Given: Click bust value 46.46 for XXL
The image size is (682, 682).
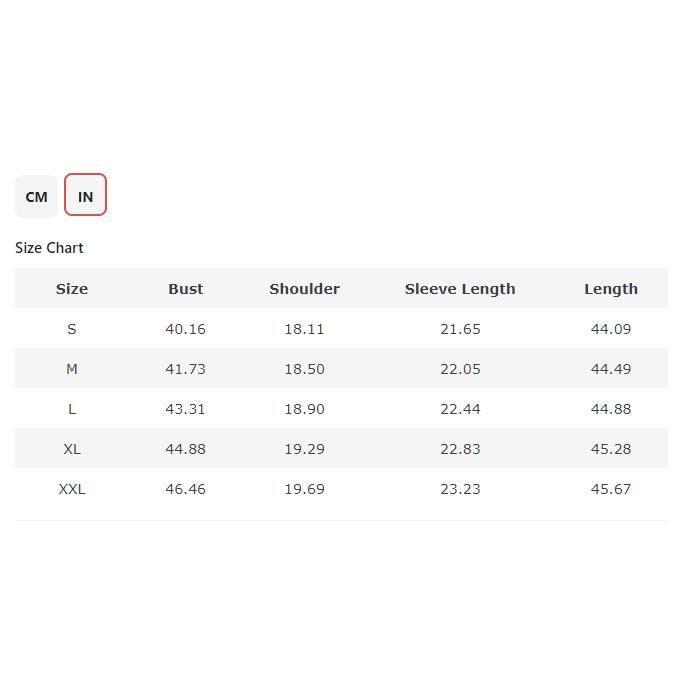Looking at the screenshot, I should (185, 489).
